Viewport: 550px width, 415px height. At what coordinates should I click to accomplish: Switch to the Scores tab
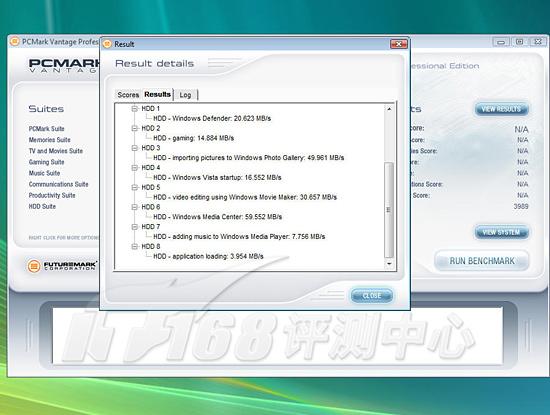click(128, 95)
